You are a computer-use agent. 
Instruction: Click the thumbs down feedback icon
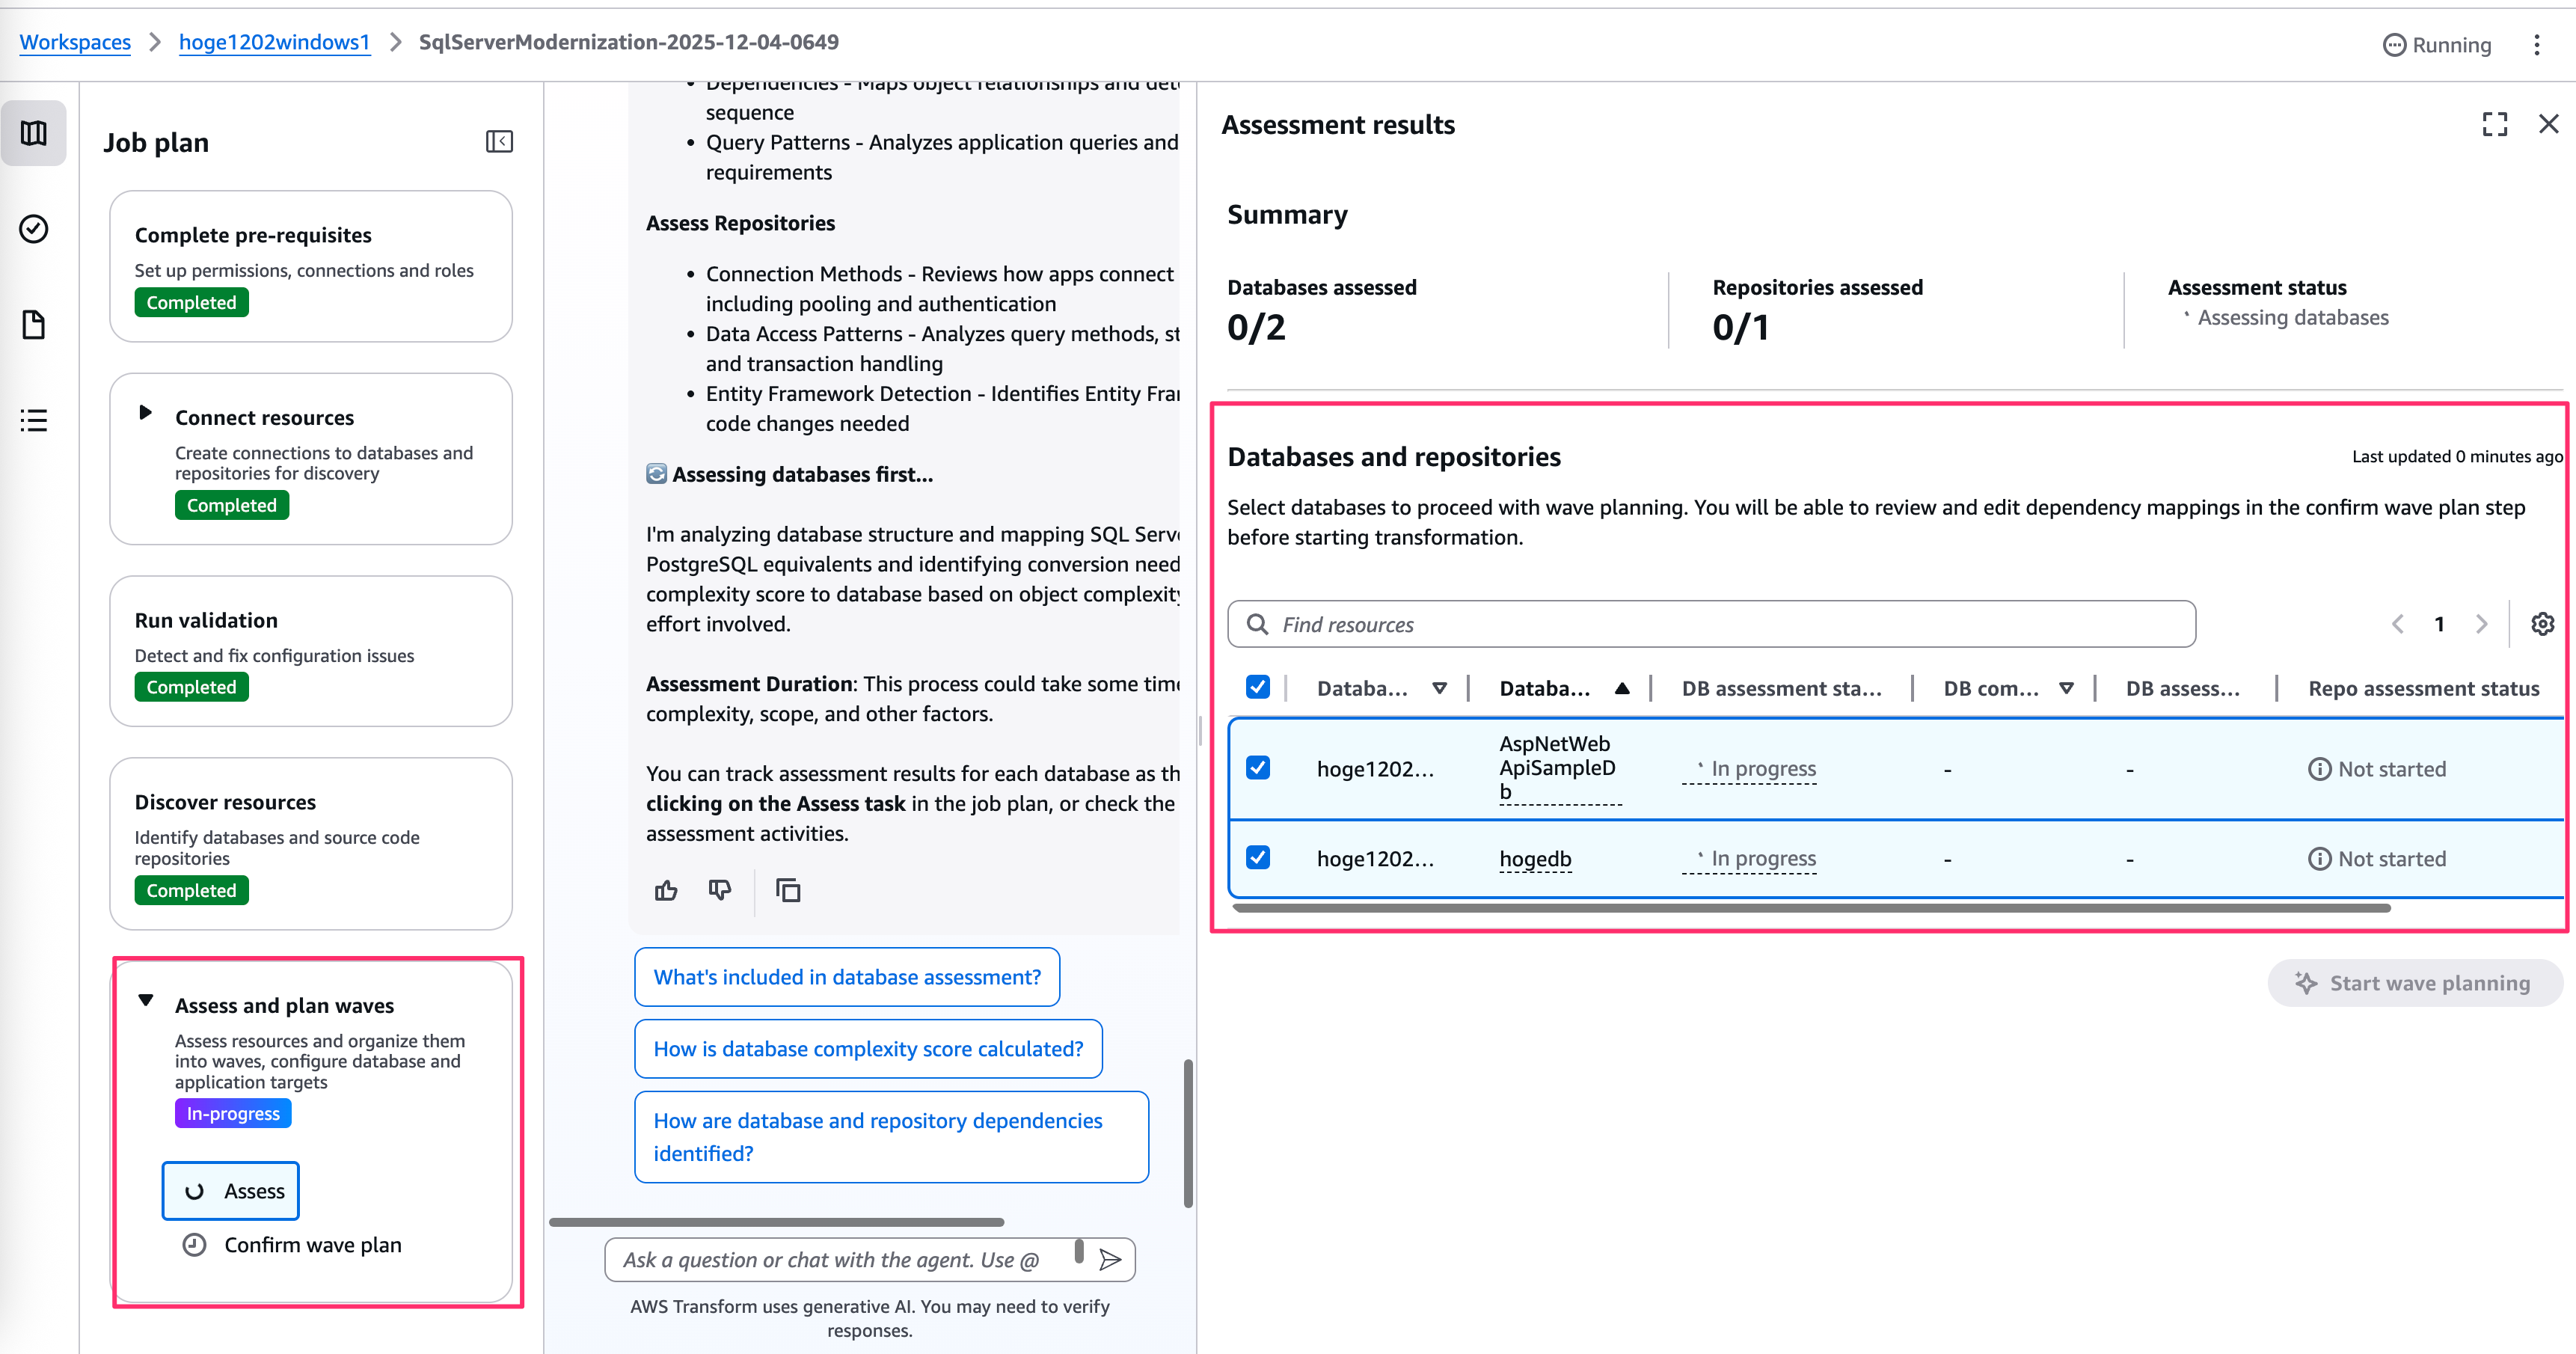click(720, 890)
